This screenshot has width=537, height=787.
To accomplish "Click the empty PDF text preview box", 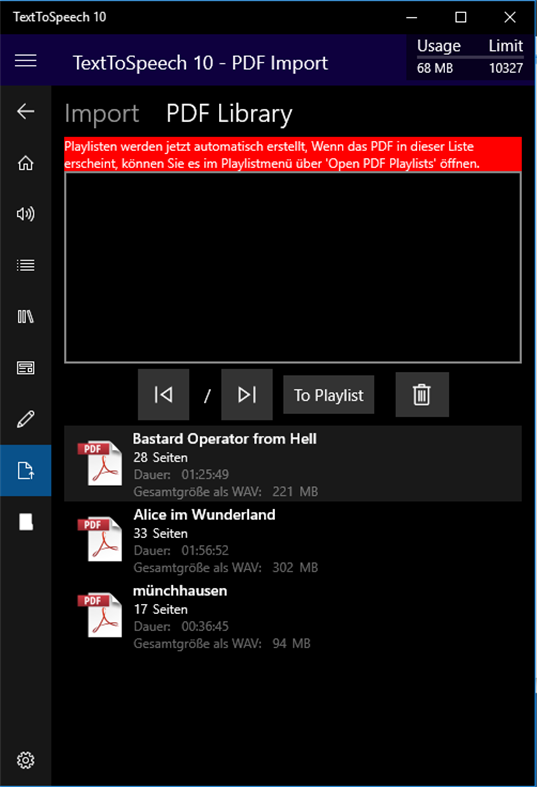I will (293, 267).
